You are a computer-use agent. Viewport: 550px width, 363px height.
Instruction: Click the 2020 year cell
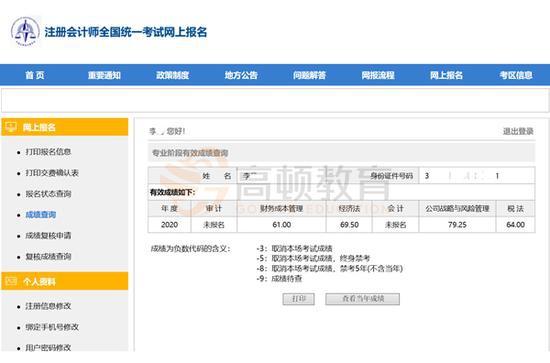coord(169,225)
